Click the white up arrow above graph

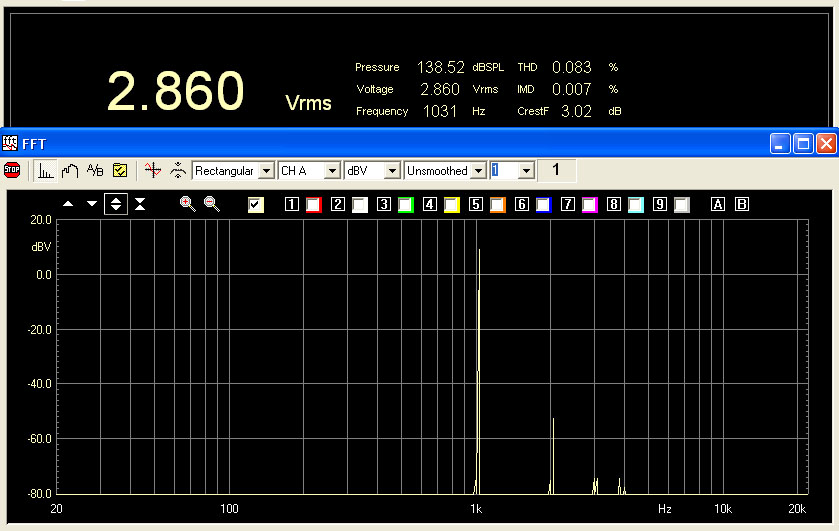coord(68,204)
